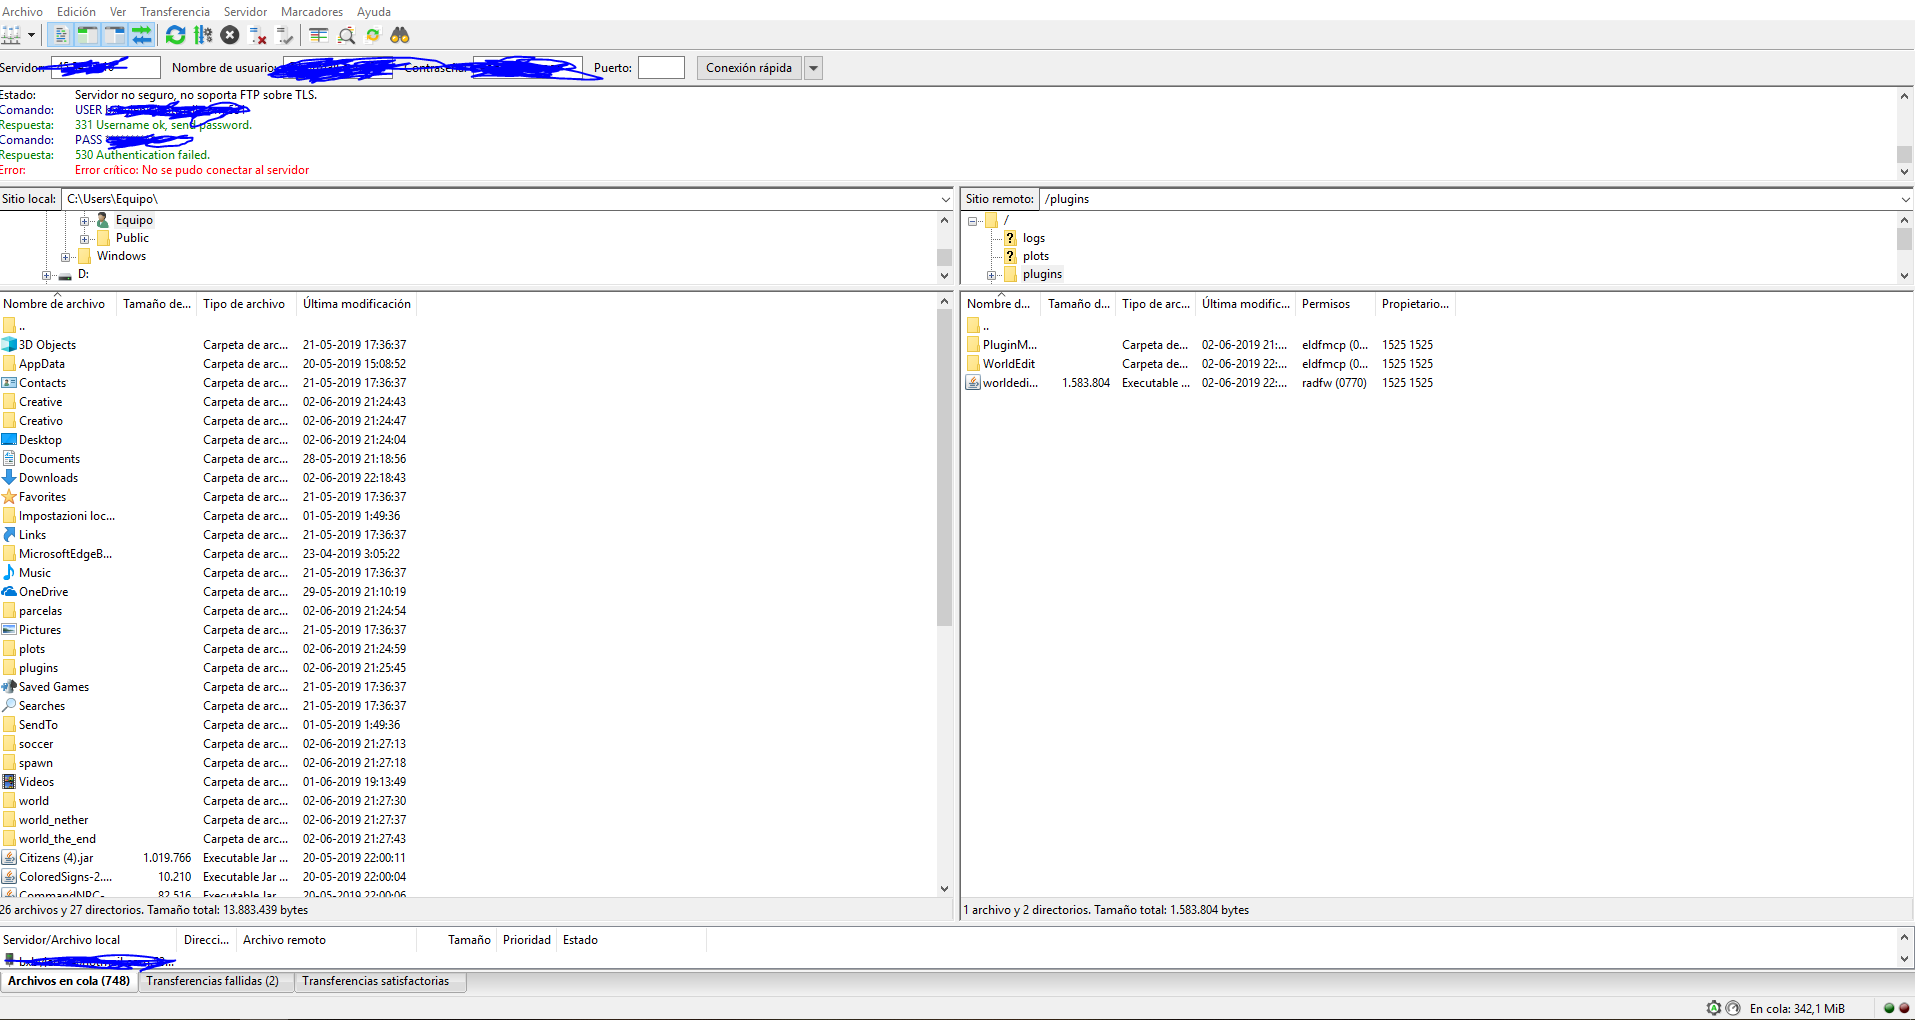This screenshot has width=1915, height=1020.
Task: Select the 3D Objects folder icon
Action: click(x=9, y=345)
